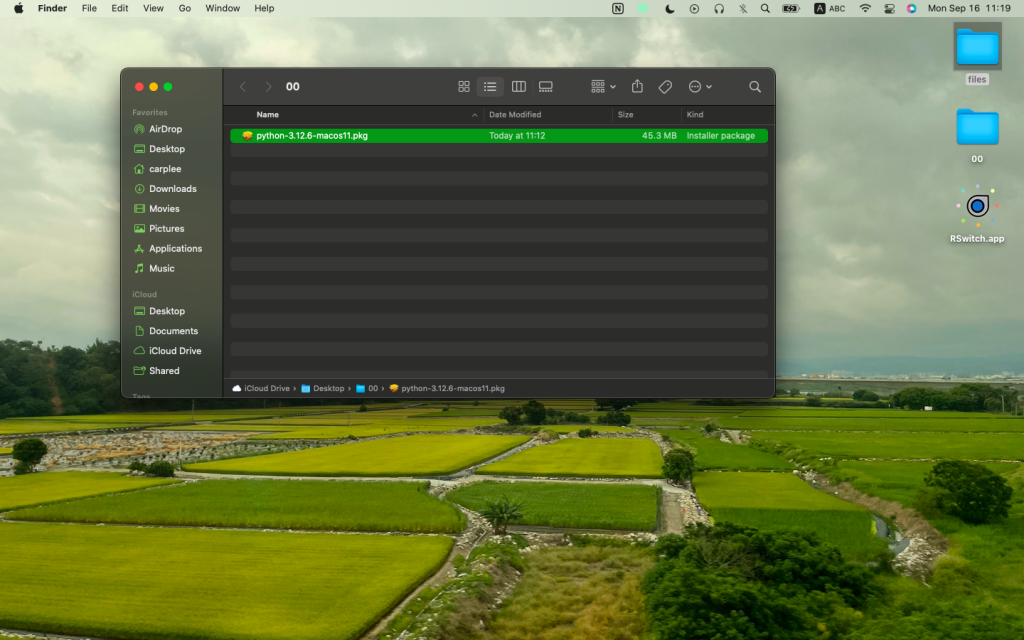This screenshot has height=640, width=1024.
Task: Open the Group By dropdown in toolbar
Action: tap(603, 87)
